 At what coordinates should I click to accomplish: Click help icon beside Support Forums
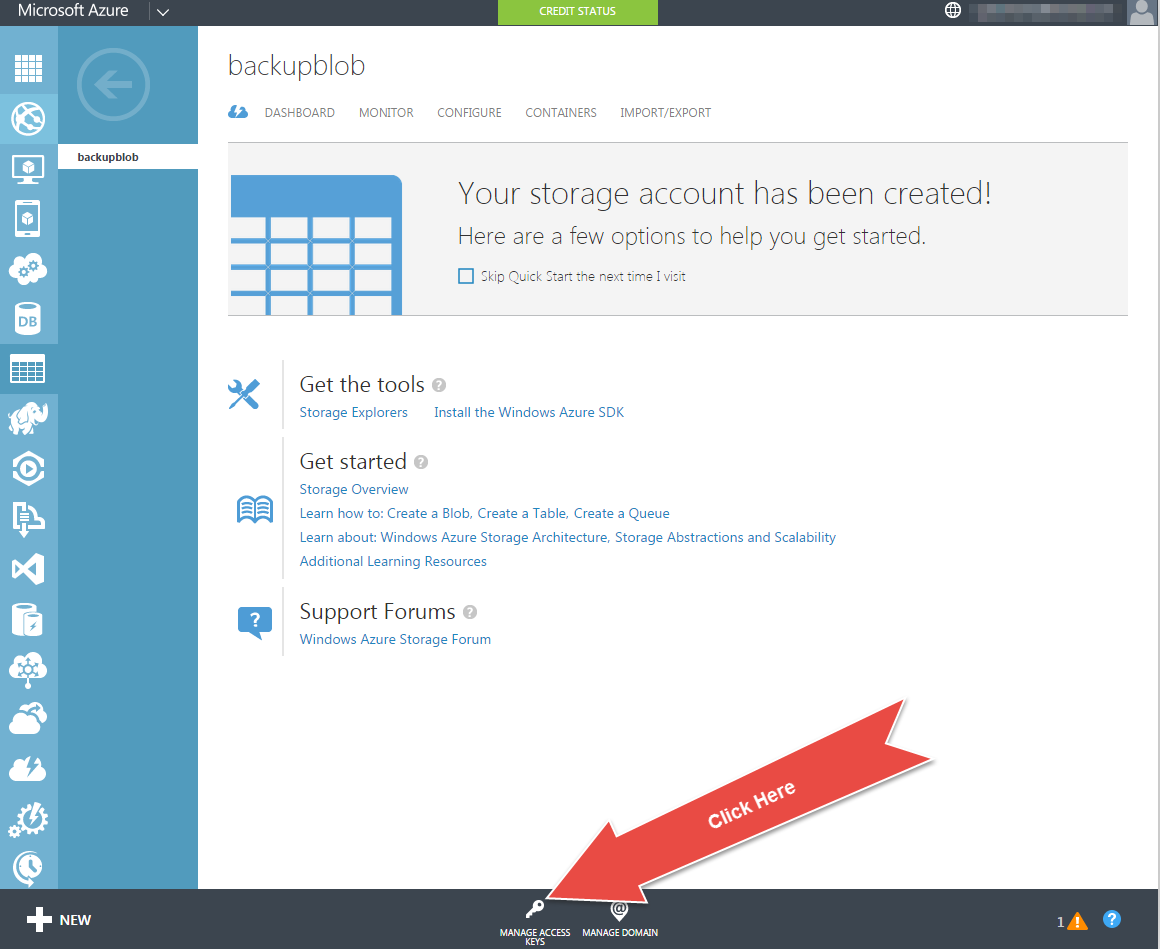click(470, 612)
